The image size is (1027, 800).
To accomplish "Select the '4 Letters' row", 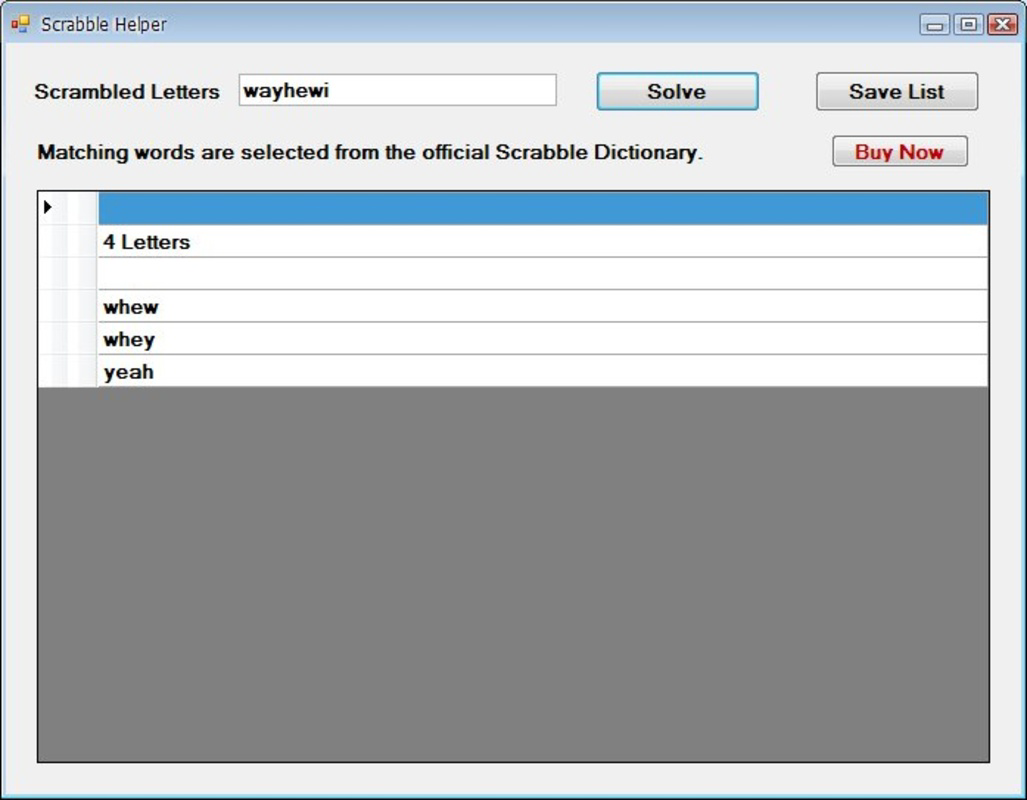I will 543,241.
